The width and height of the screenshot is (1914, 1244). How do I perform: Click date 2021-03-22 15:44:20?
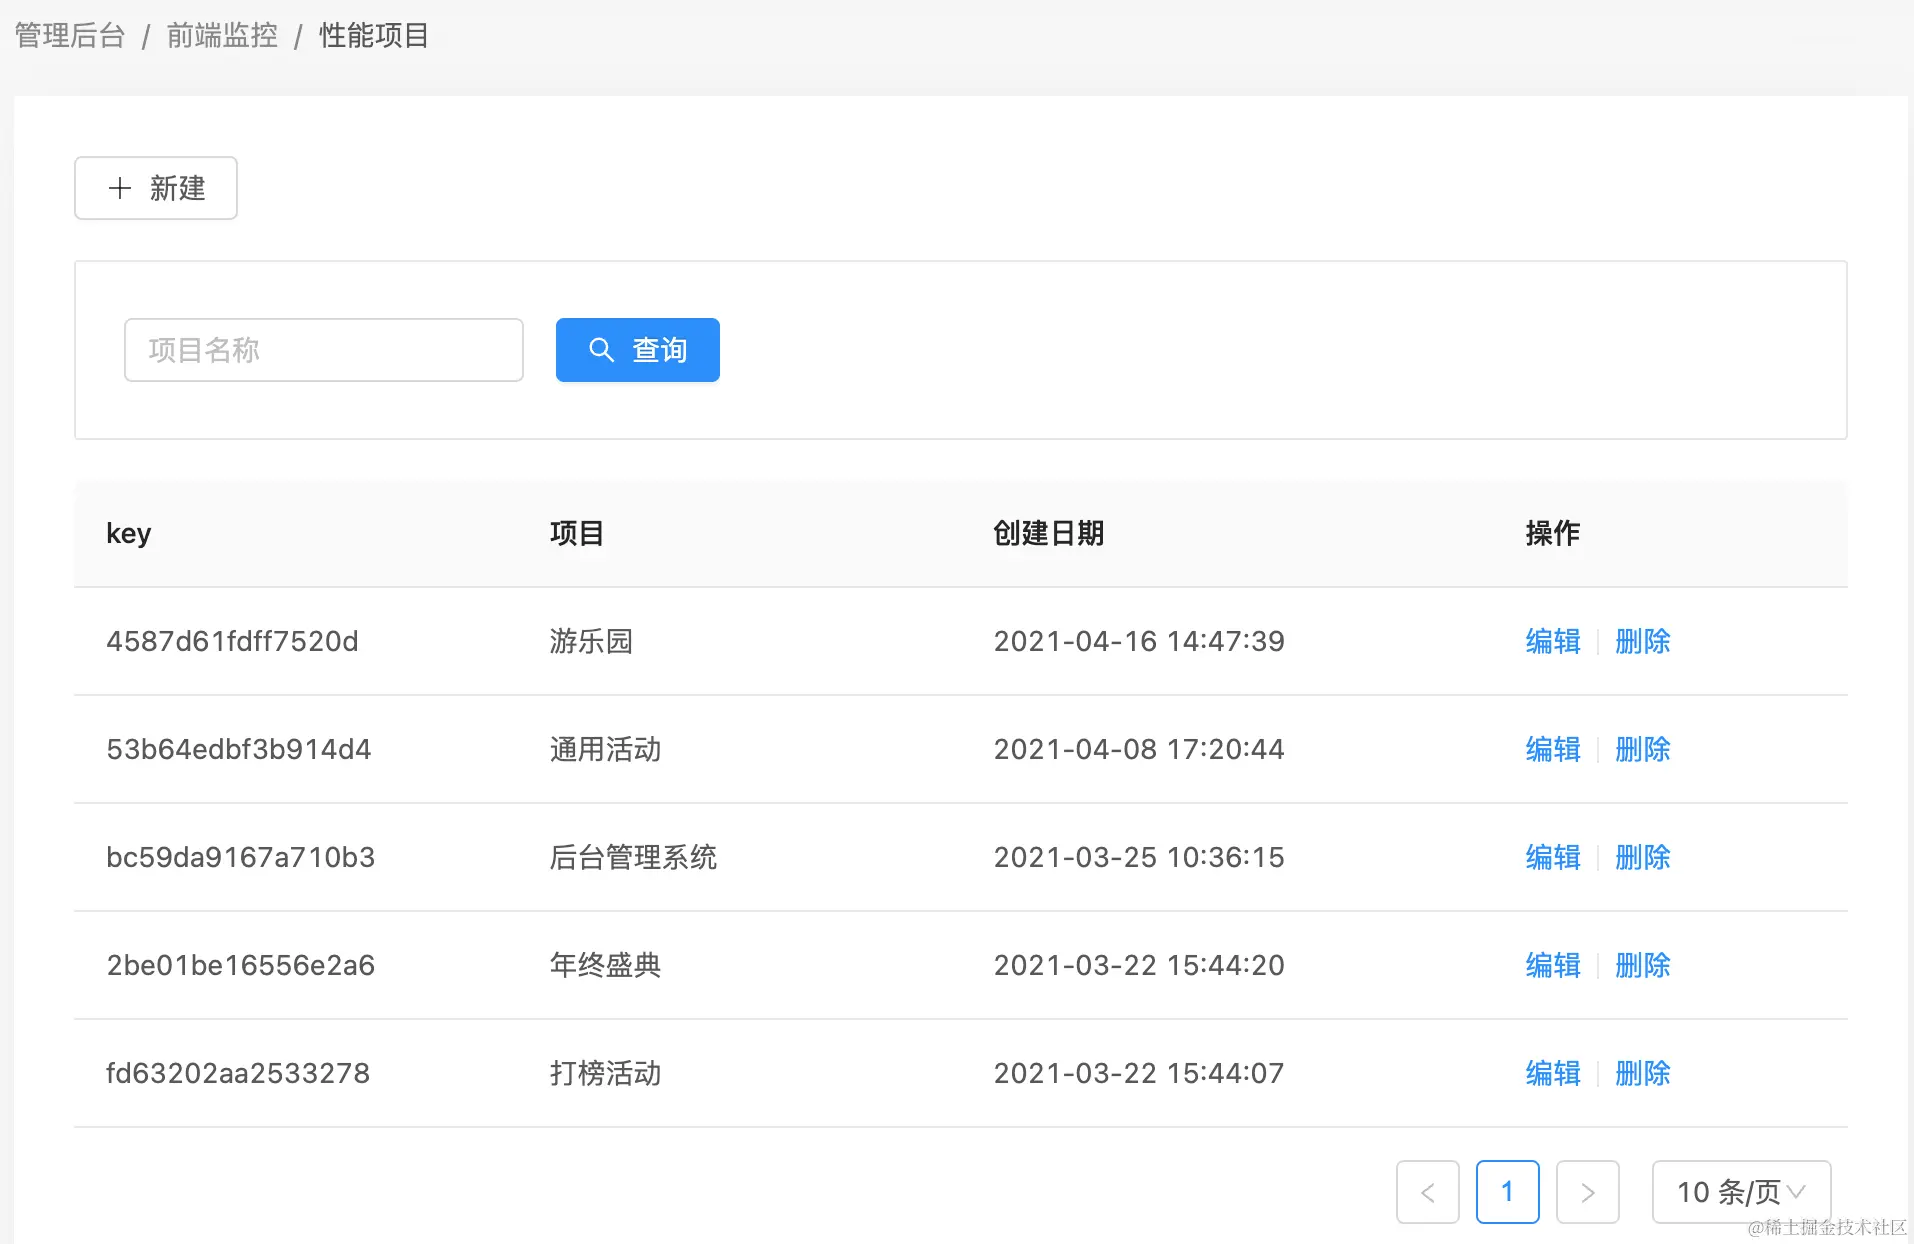click(x=1139, y=965)
